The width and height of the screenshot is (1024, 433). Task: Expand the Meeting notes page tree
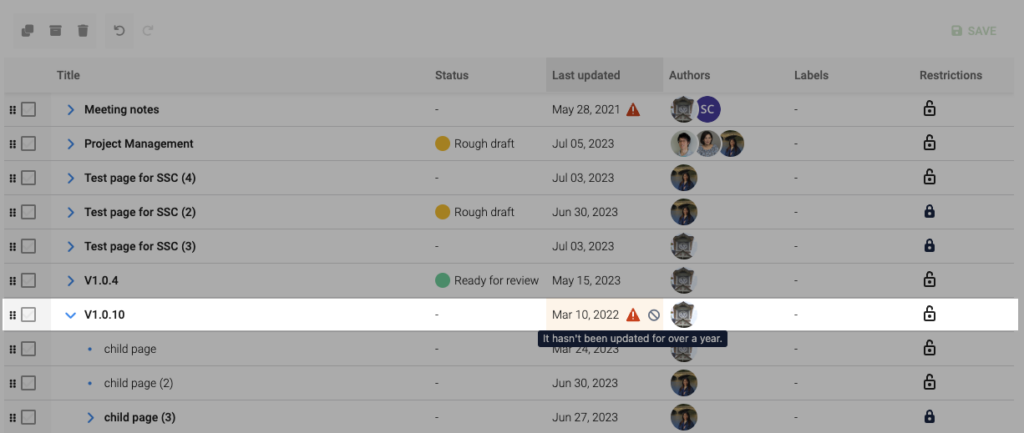[70, 109]
